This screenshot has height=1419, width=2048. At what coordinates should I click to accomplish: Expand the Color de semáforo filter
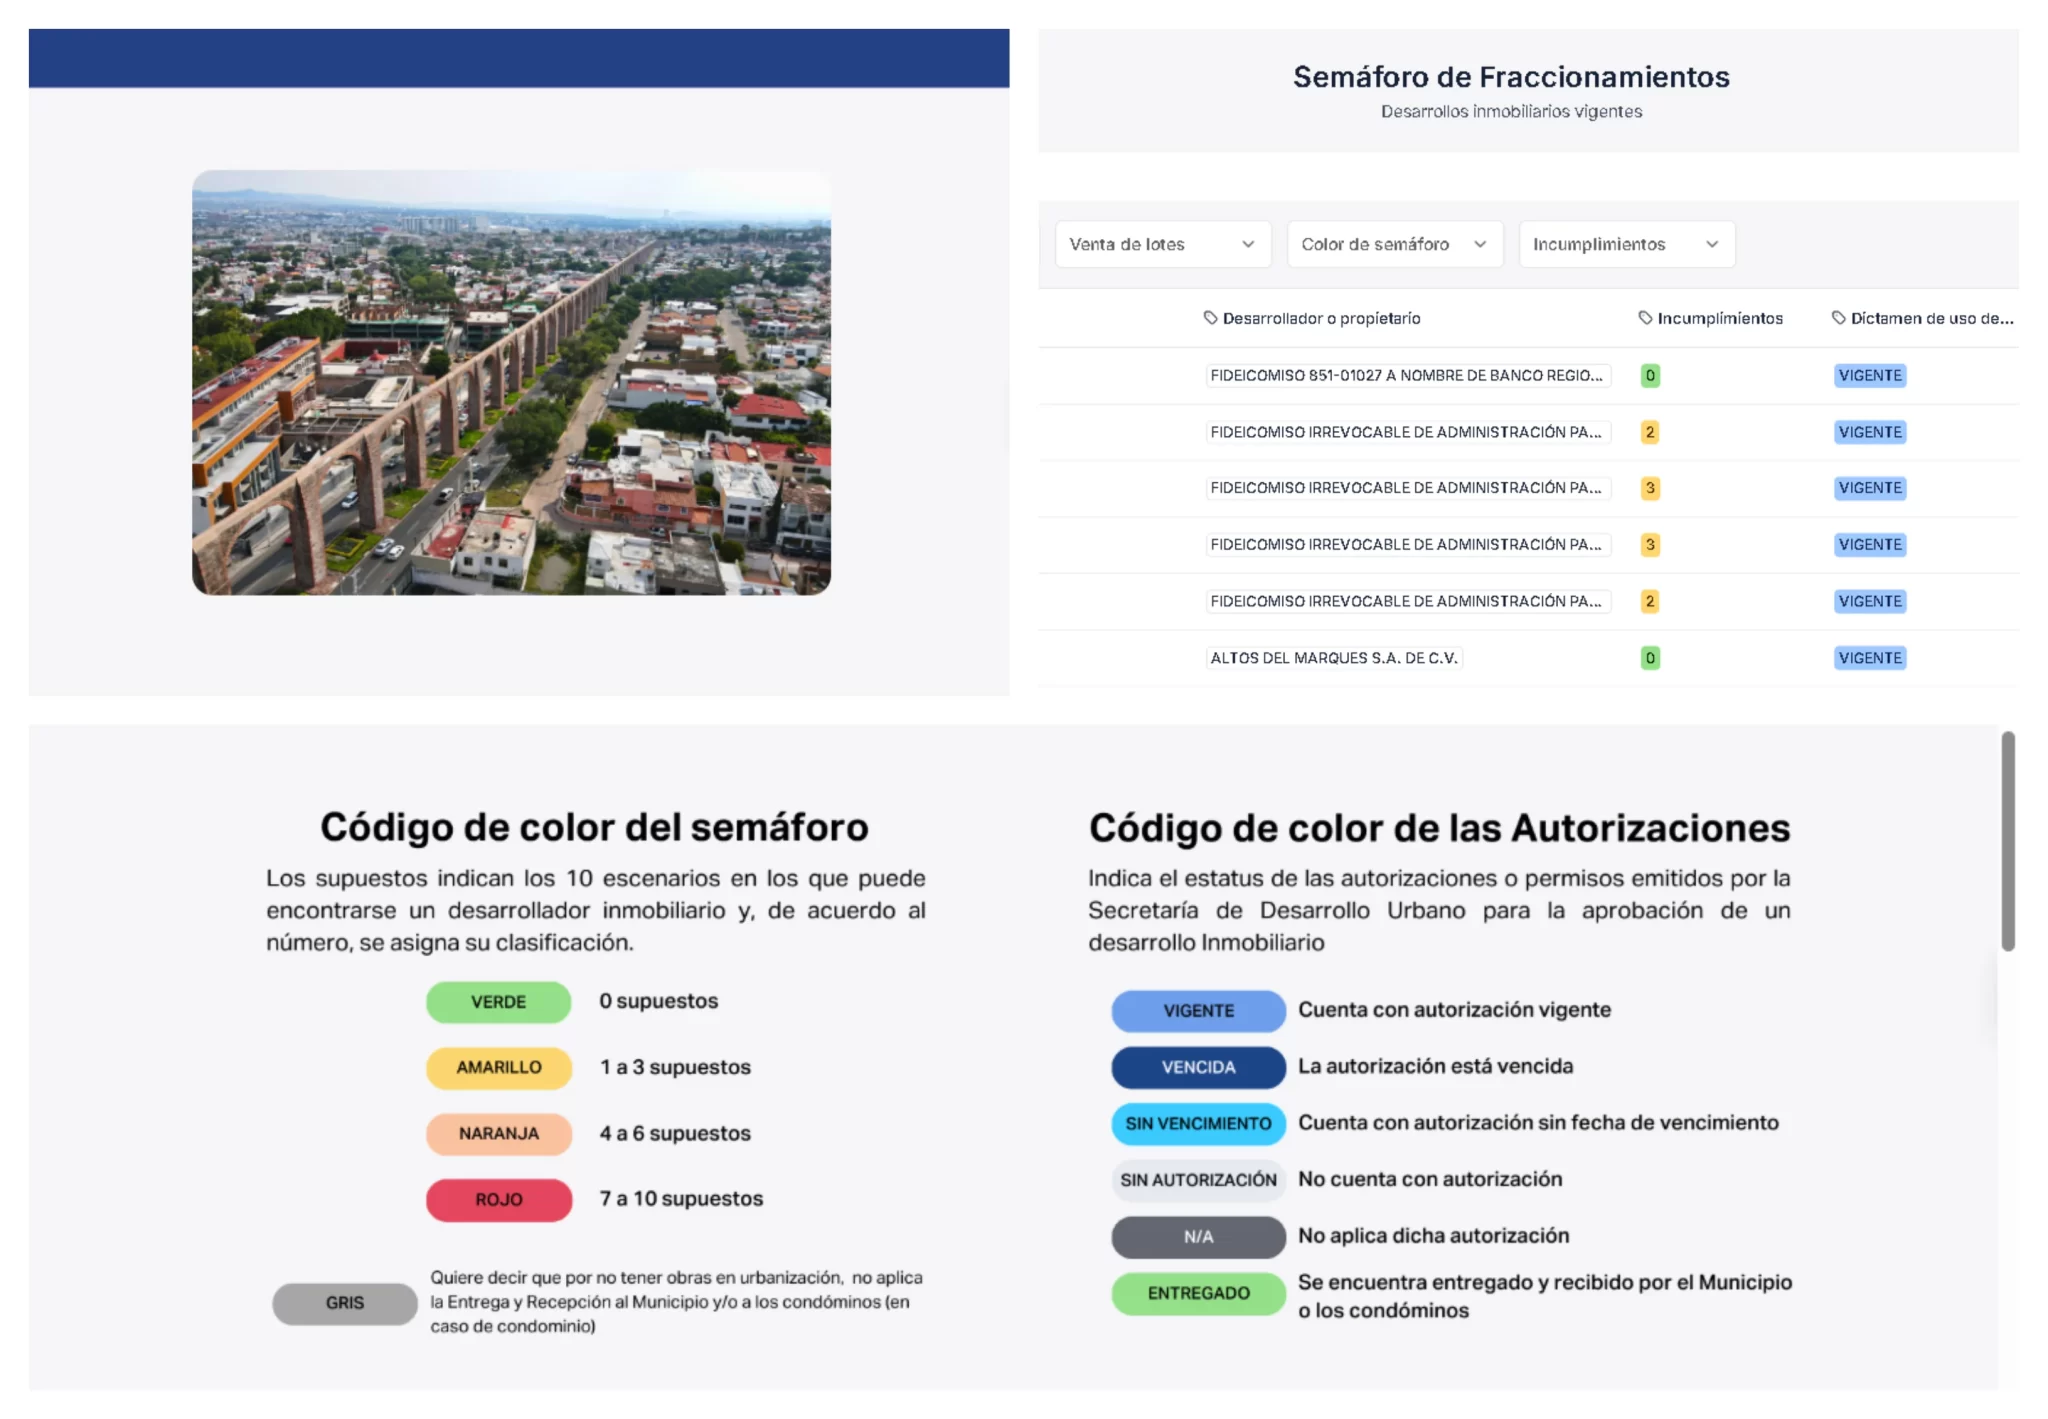pyautogui.click(x=1394, y=244)
